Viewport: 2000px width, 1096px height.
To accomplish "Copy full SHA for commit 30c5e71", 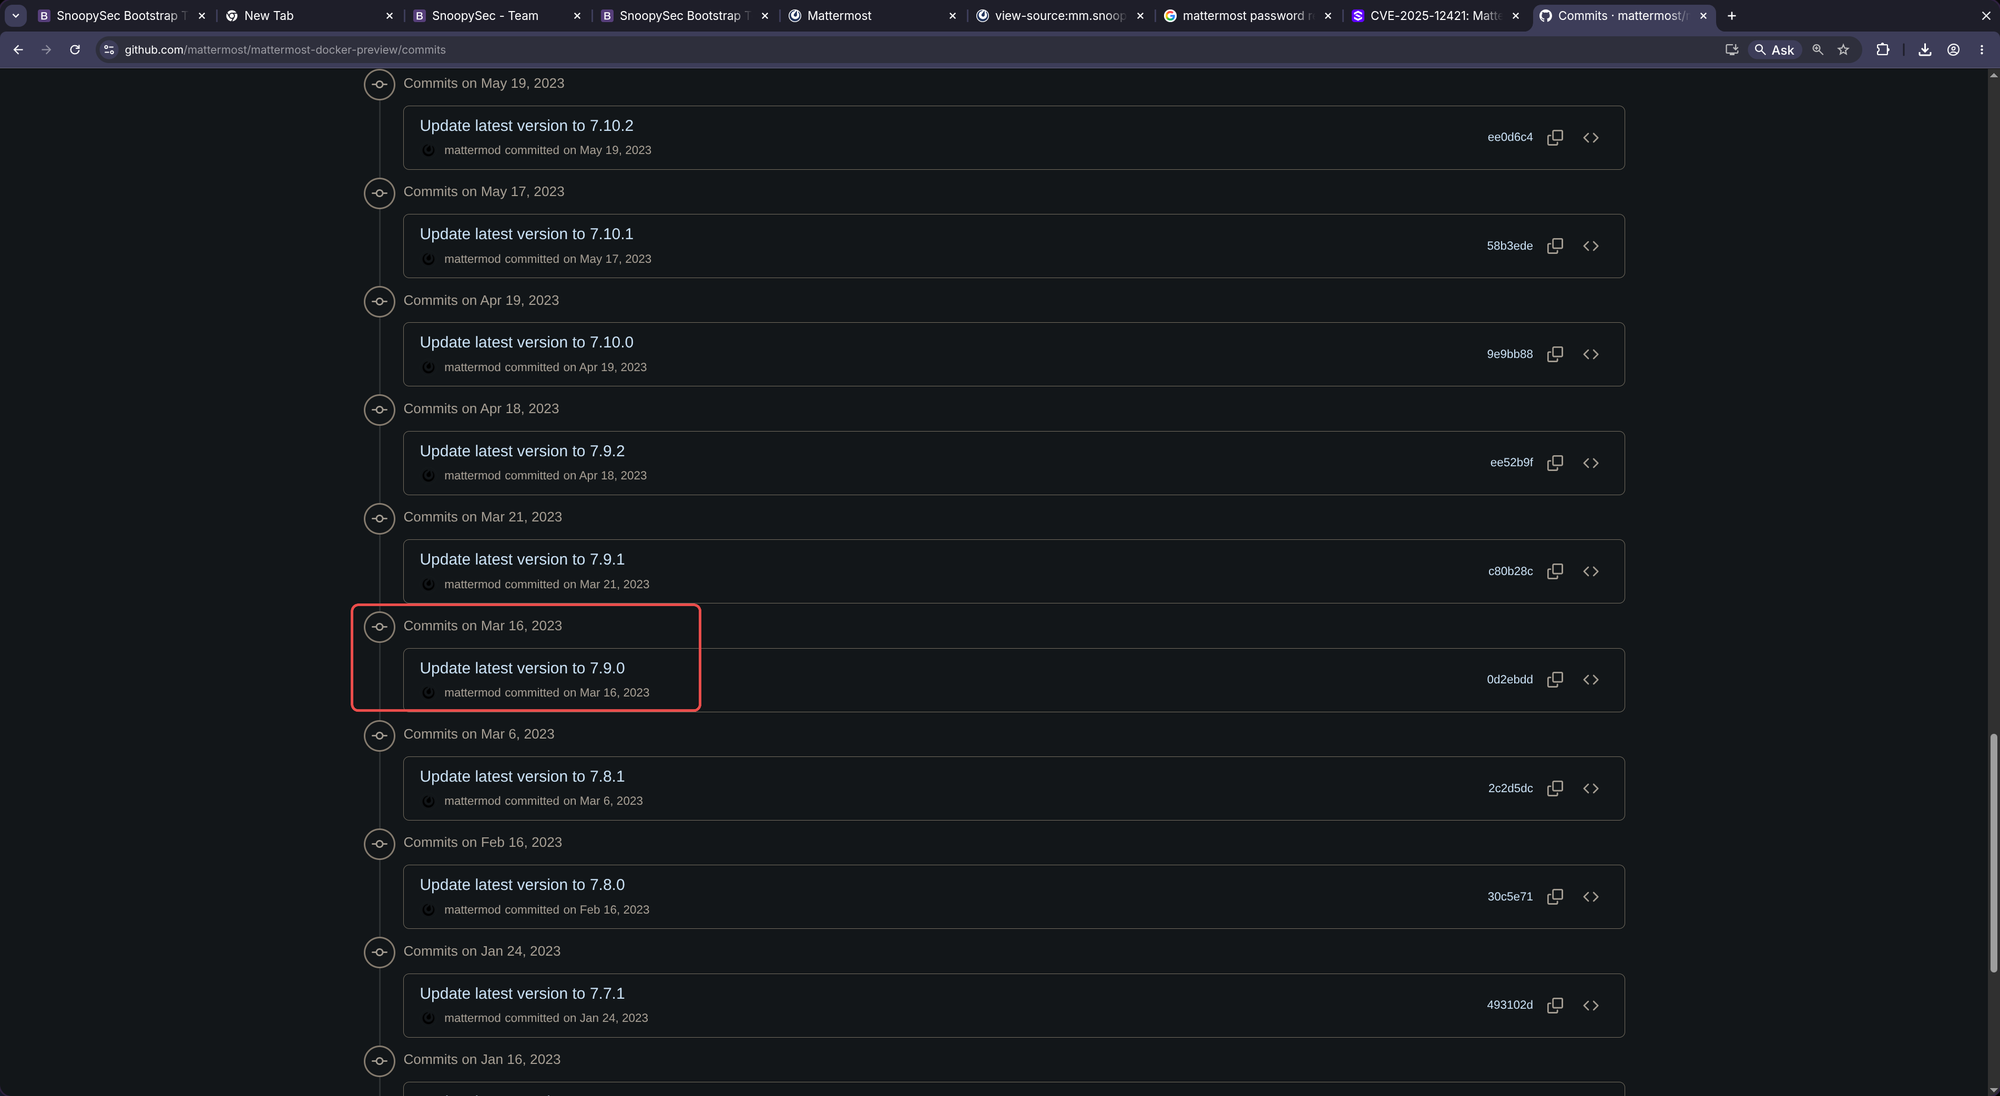I will tap(1555, 897).
